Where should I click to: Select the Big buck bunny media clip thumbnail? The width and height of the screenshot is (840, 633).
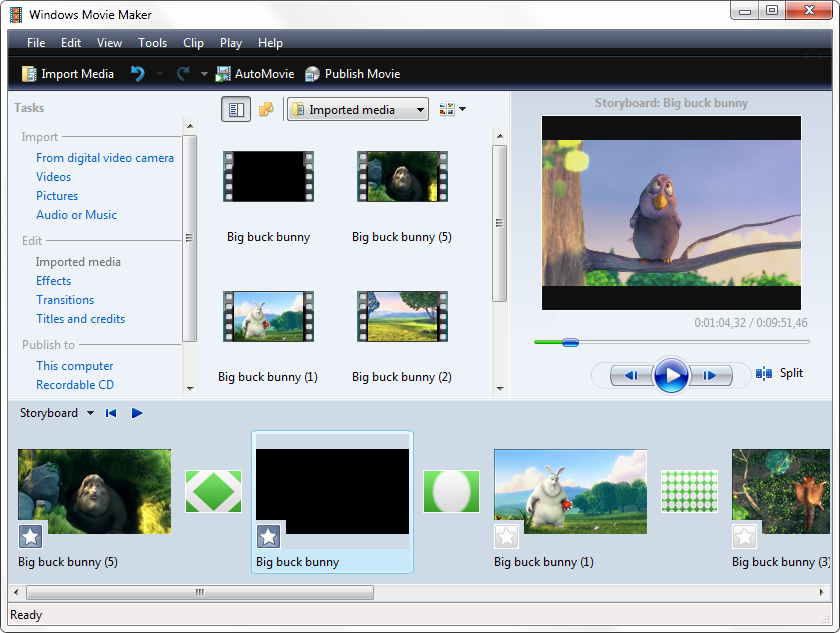click(x=268, y=176)
